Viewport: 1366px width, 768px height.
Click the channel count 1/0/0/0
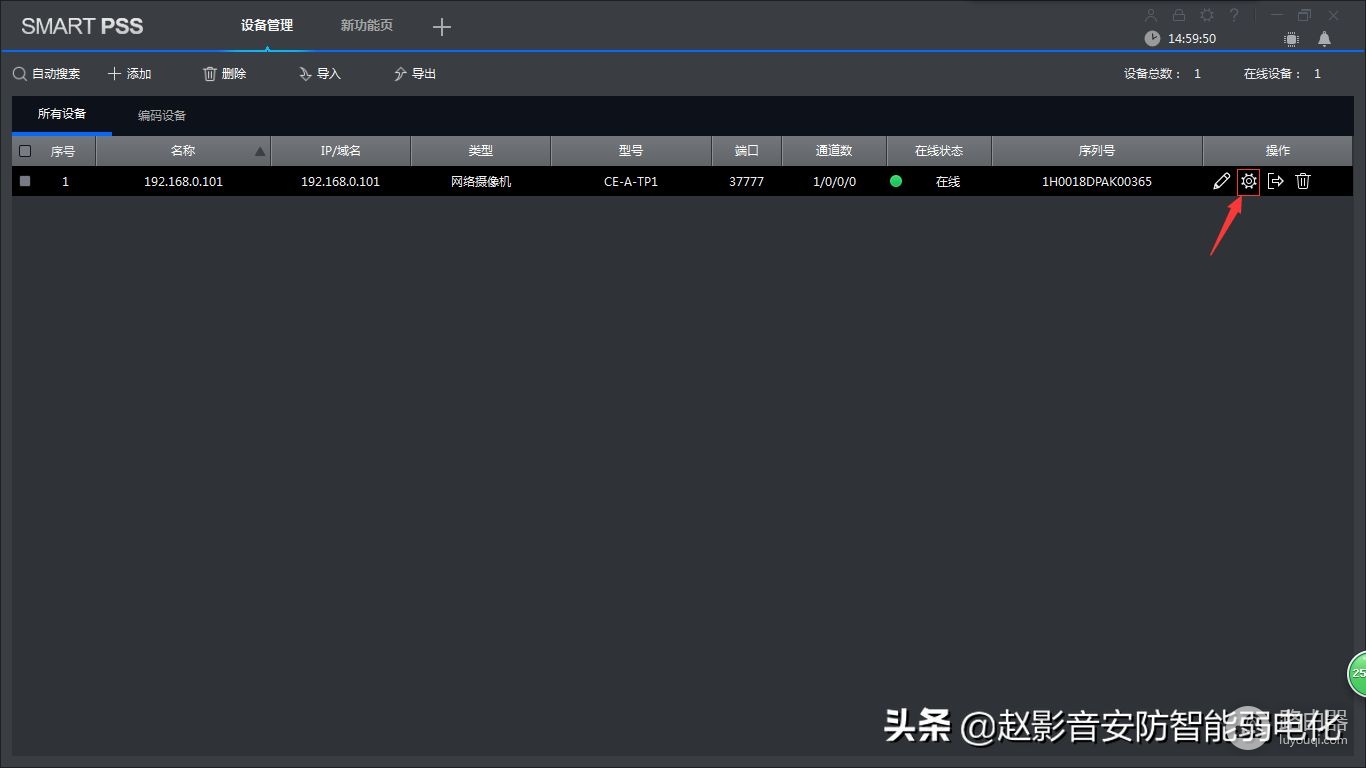click(x=835, y=182)
